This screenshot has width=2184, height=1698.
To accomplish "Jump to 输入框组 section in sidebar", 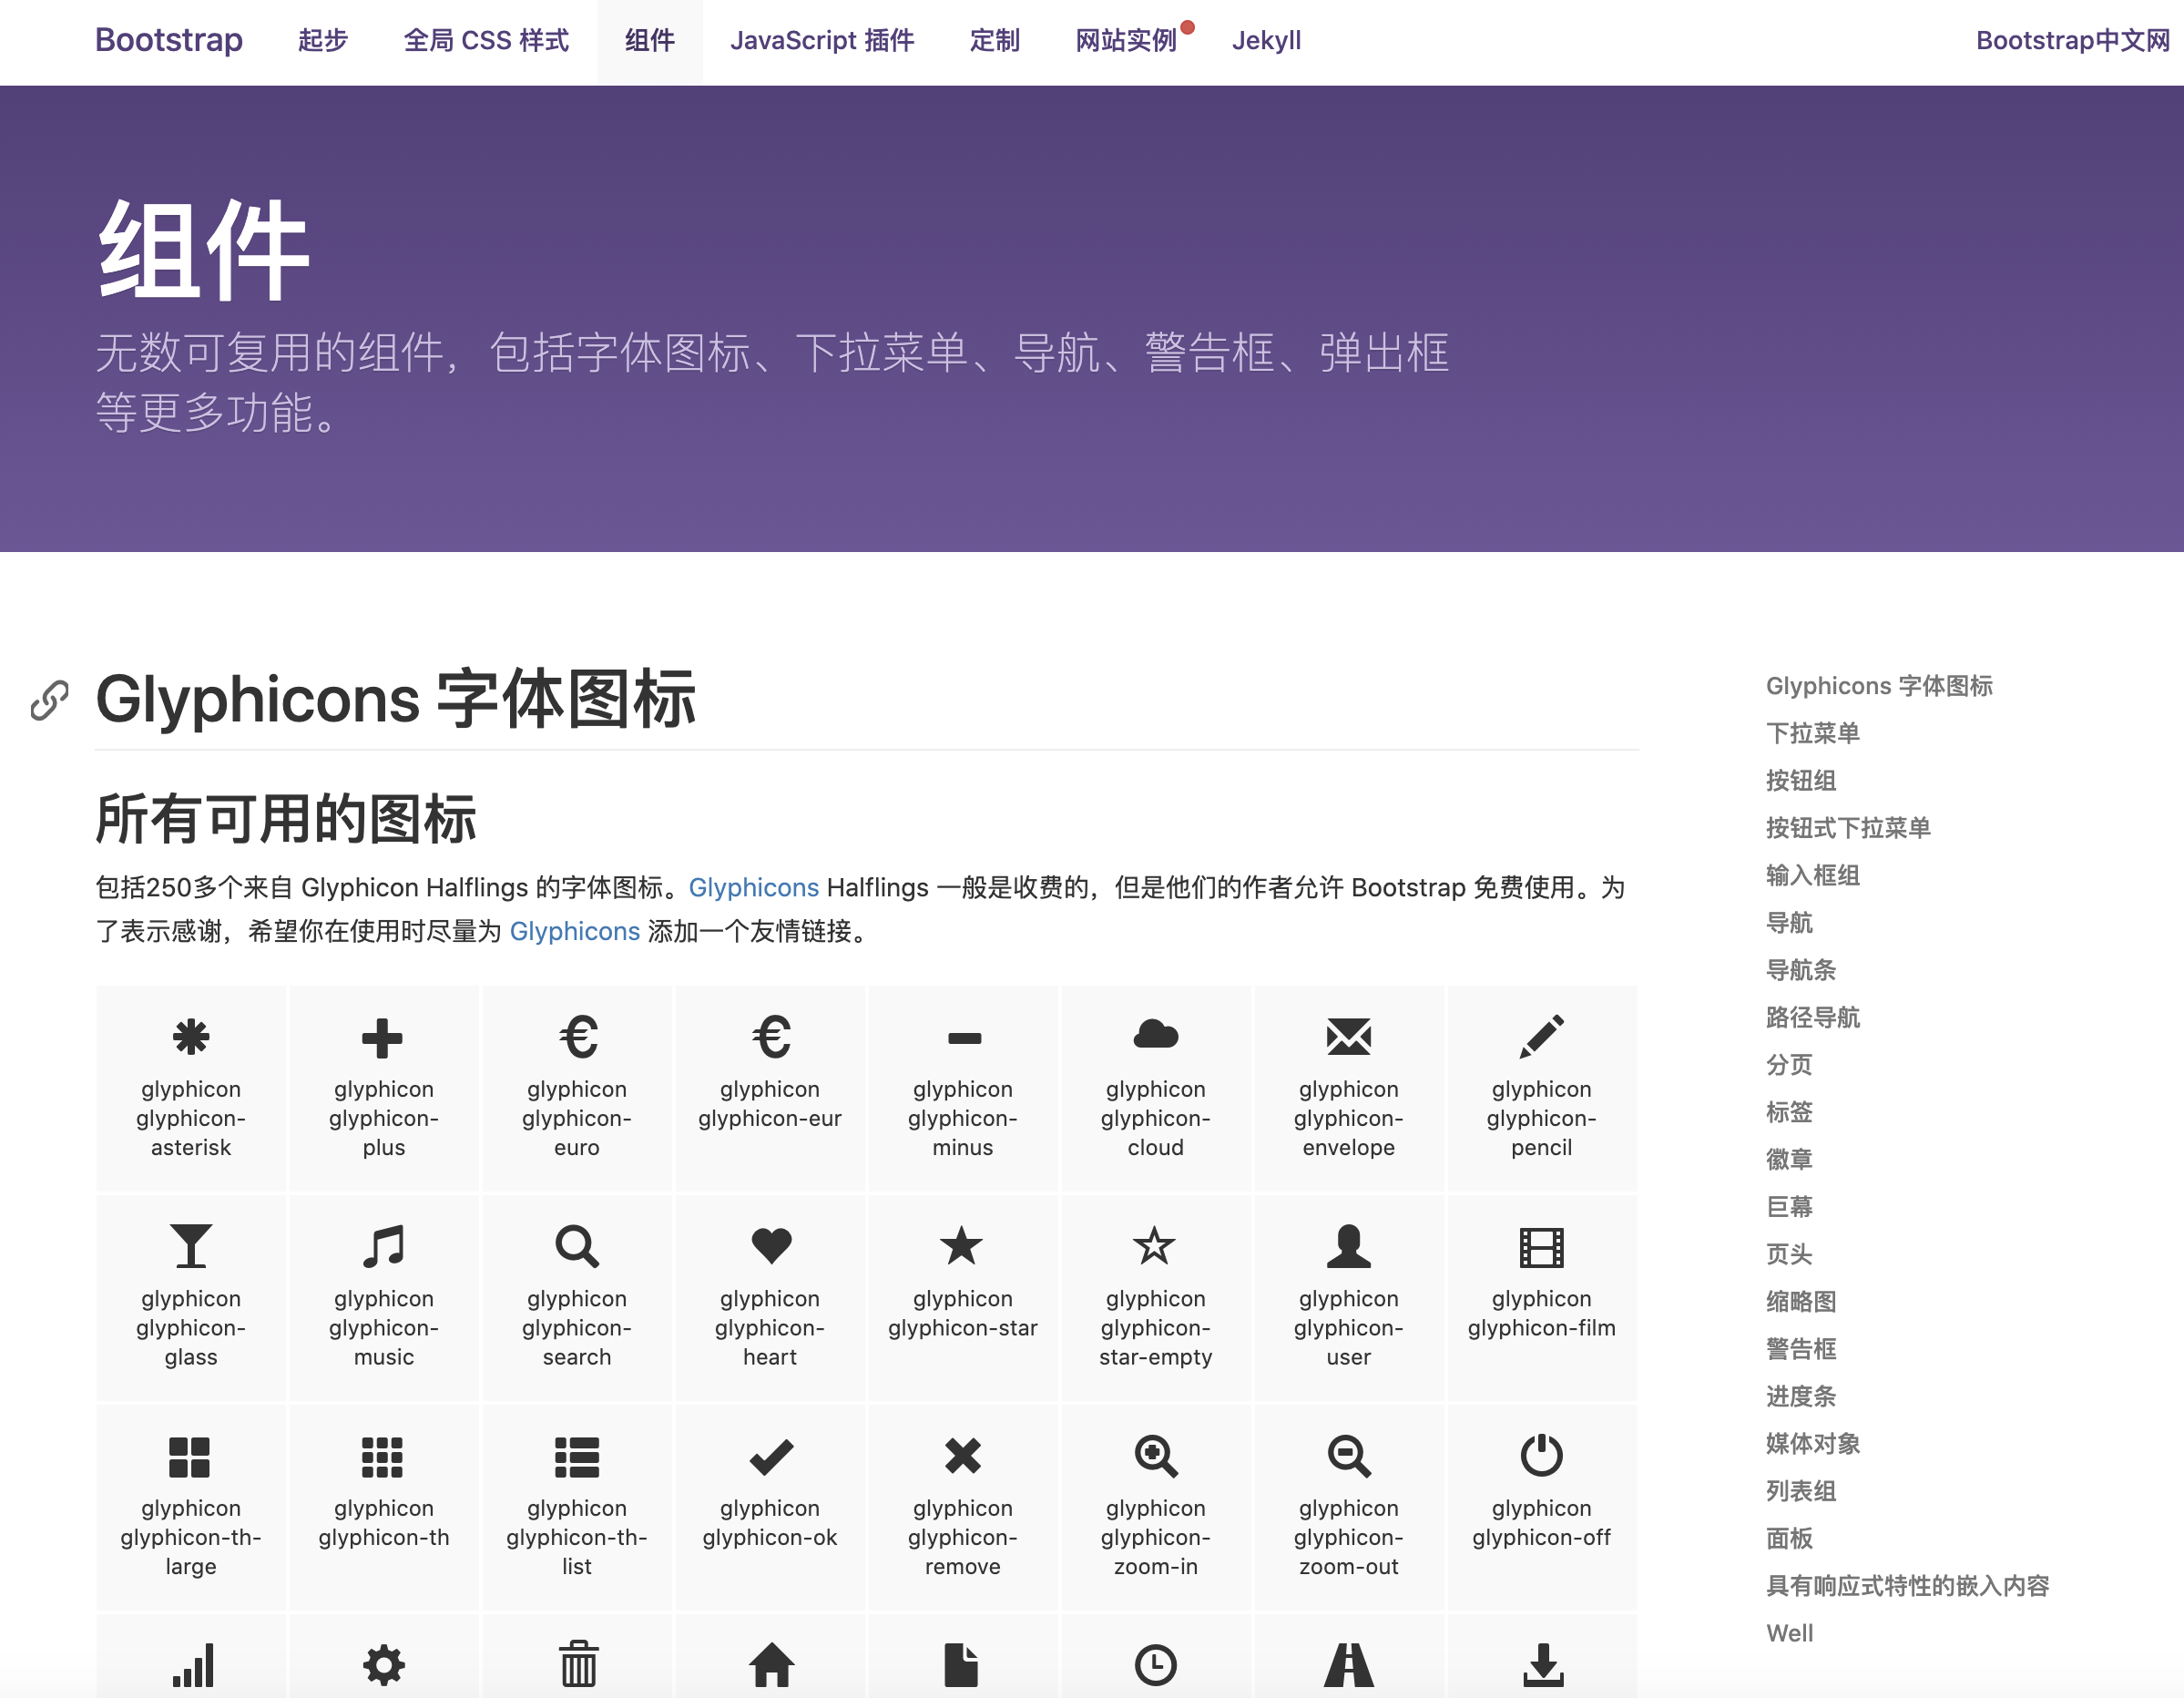I will [x=1812, y=875].
